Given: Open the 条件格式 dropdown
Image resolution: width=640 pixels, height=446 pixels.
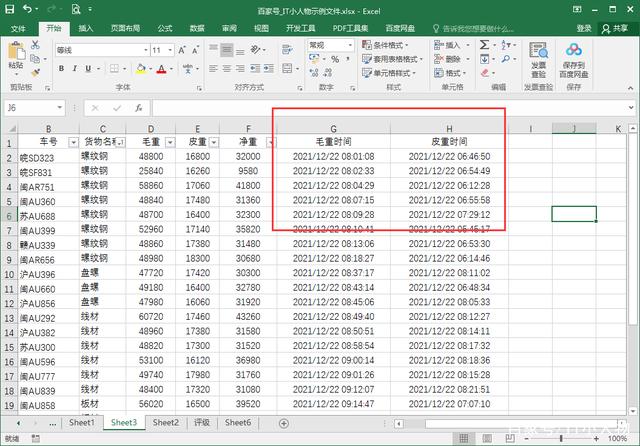Looking at the screenshot, I should 383,45.
